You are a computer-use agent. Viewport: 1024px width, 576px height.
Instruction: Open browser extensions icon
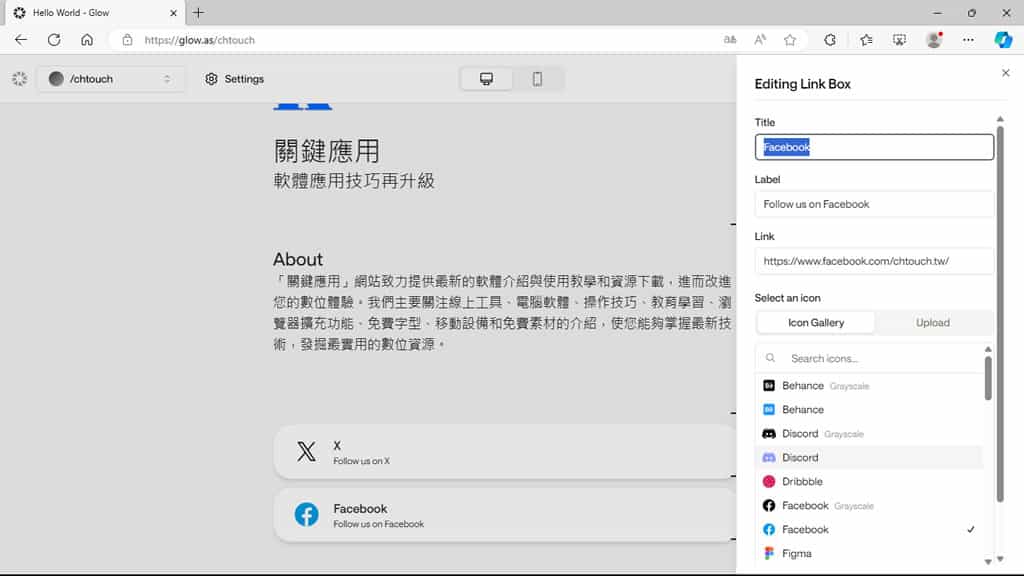click(830, 40)
